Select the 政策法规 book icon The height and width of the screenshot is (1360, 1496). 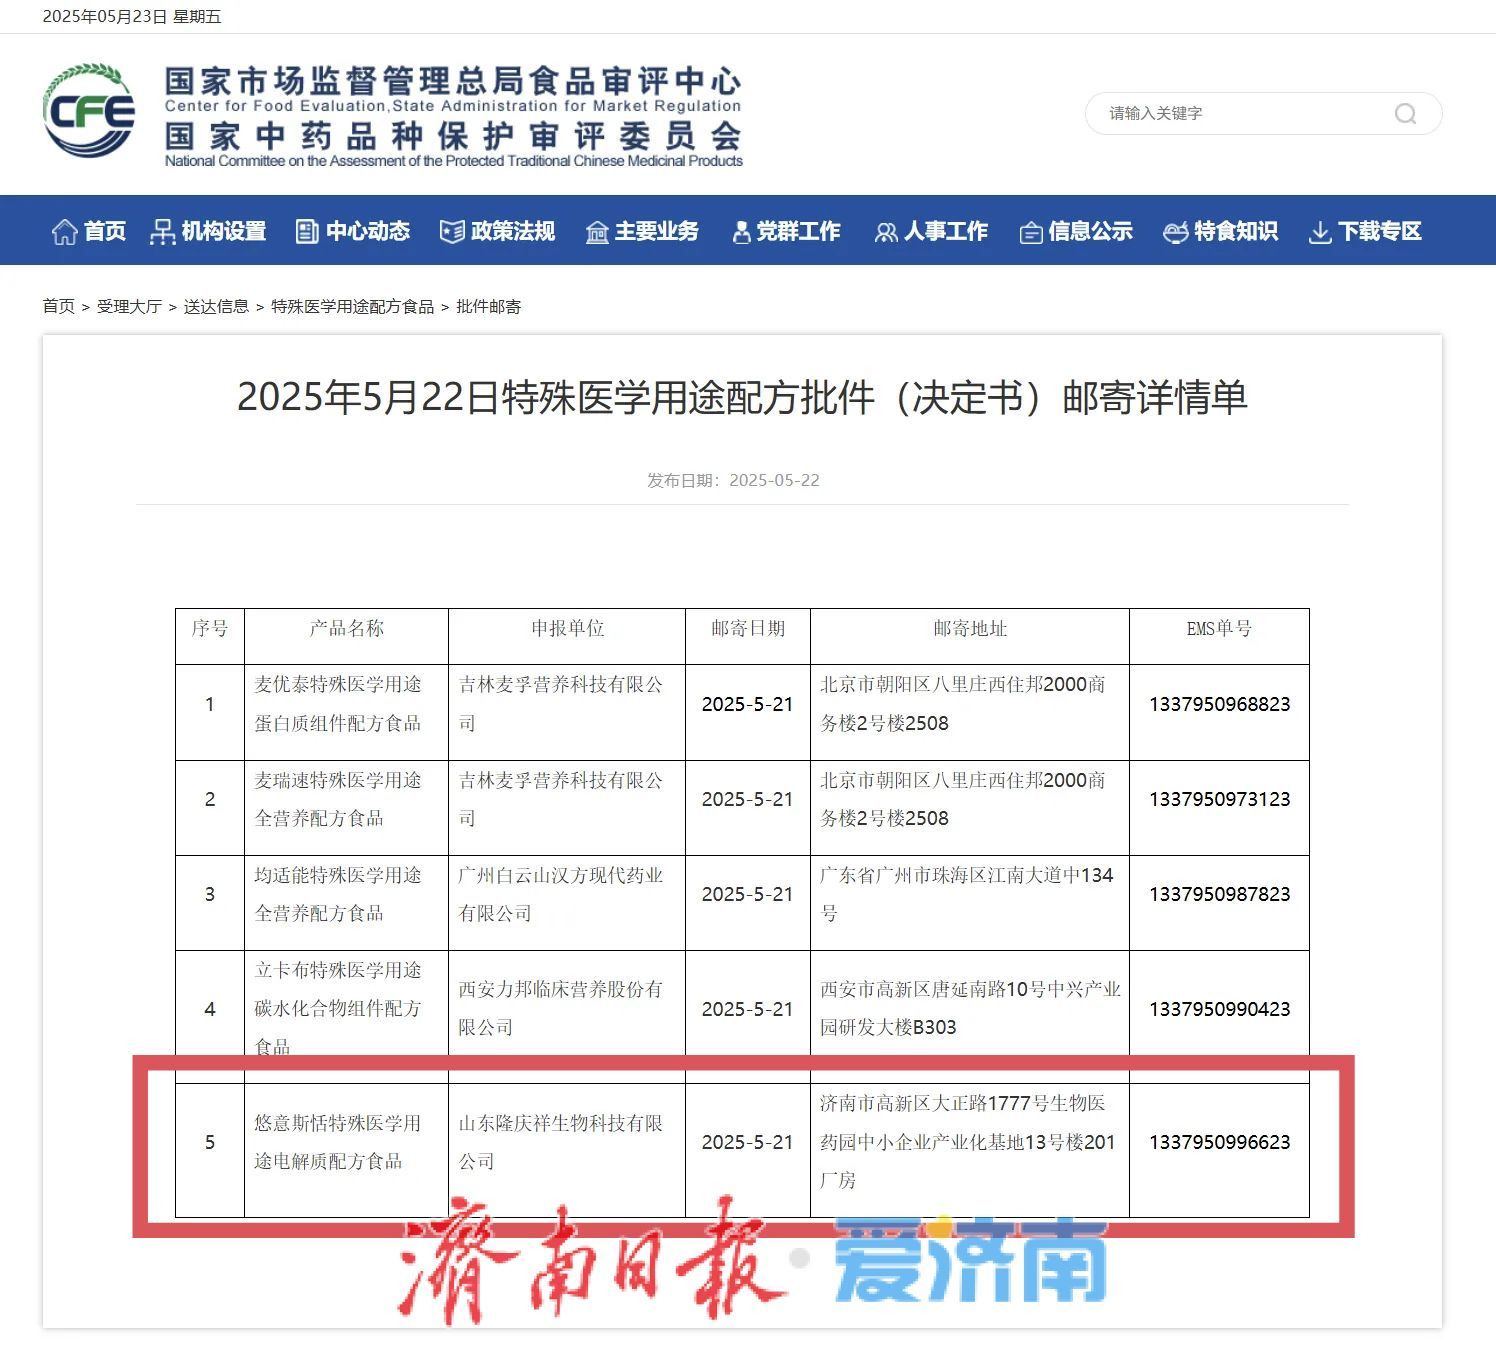451,231
